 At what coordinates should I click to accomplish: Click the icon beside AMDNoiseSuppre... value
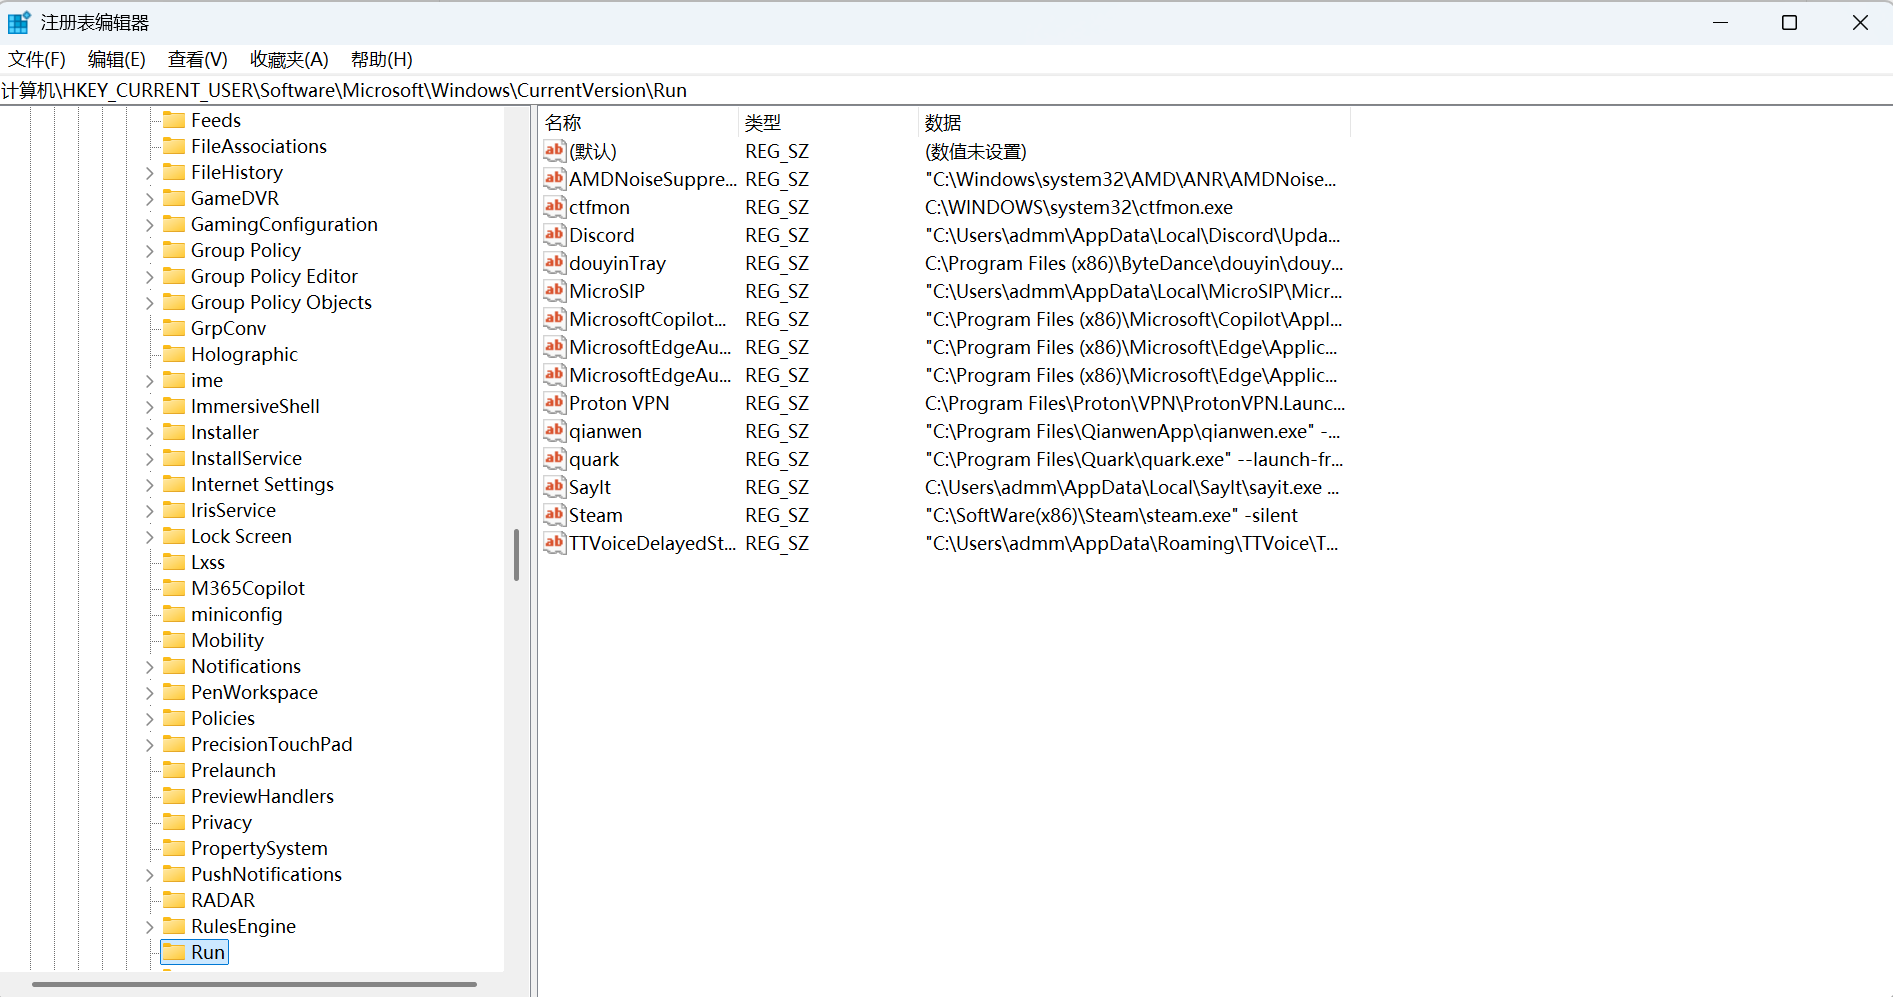[555, 178]
